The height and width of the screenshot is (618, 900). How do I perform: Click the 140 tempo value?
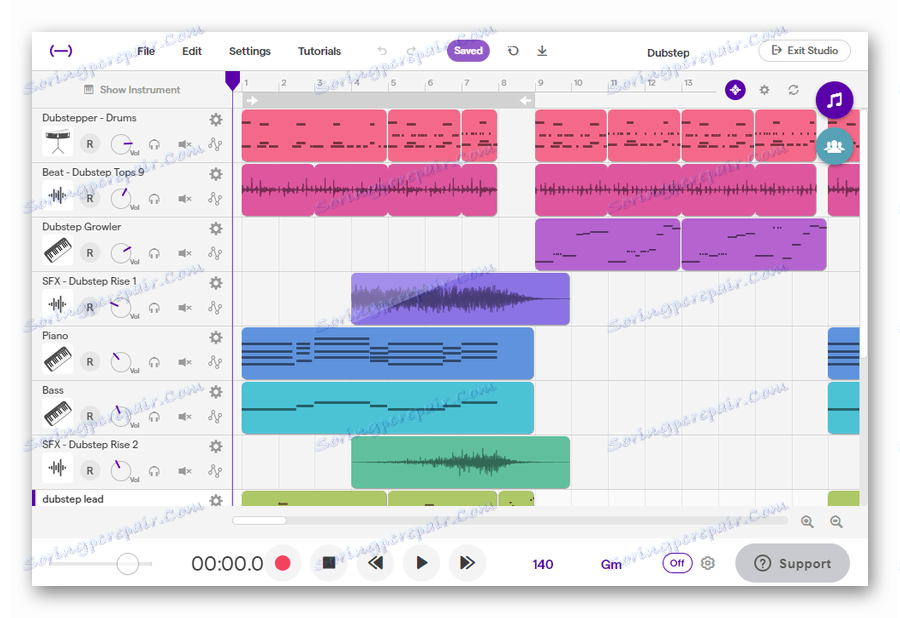point(542,565)
